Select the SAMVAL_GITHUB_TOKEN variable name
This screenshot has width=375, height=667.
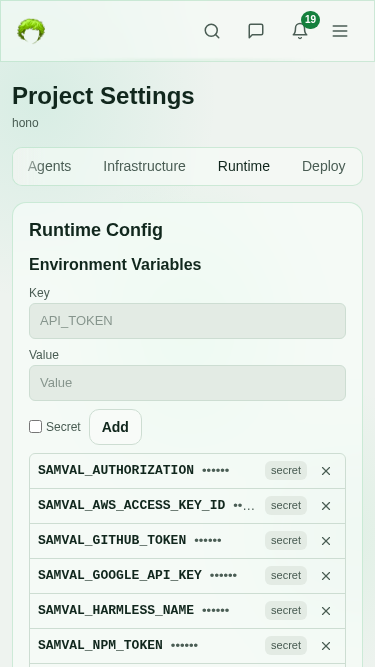112,540
